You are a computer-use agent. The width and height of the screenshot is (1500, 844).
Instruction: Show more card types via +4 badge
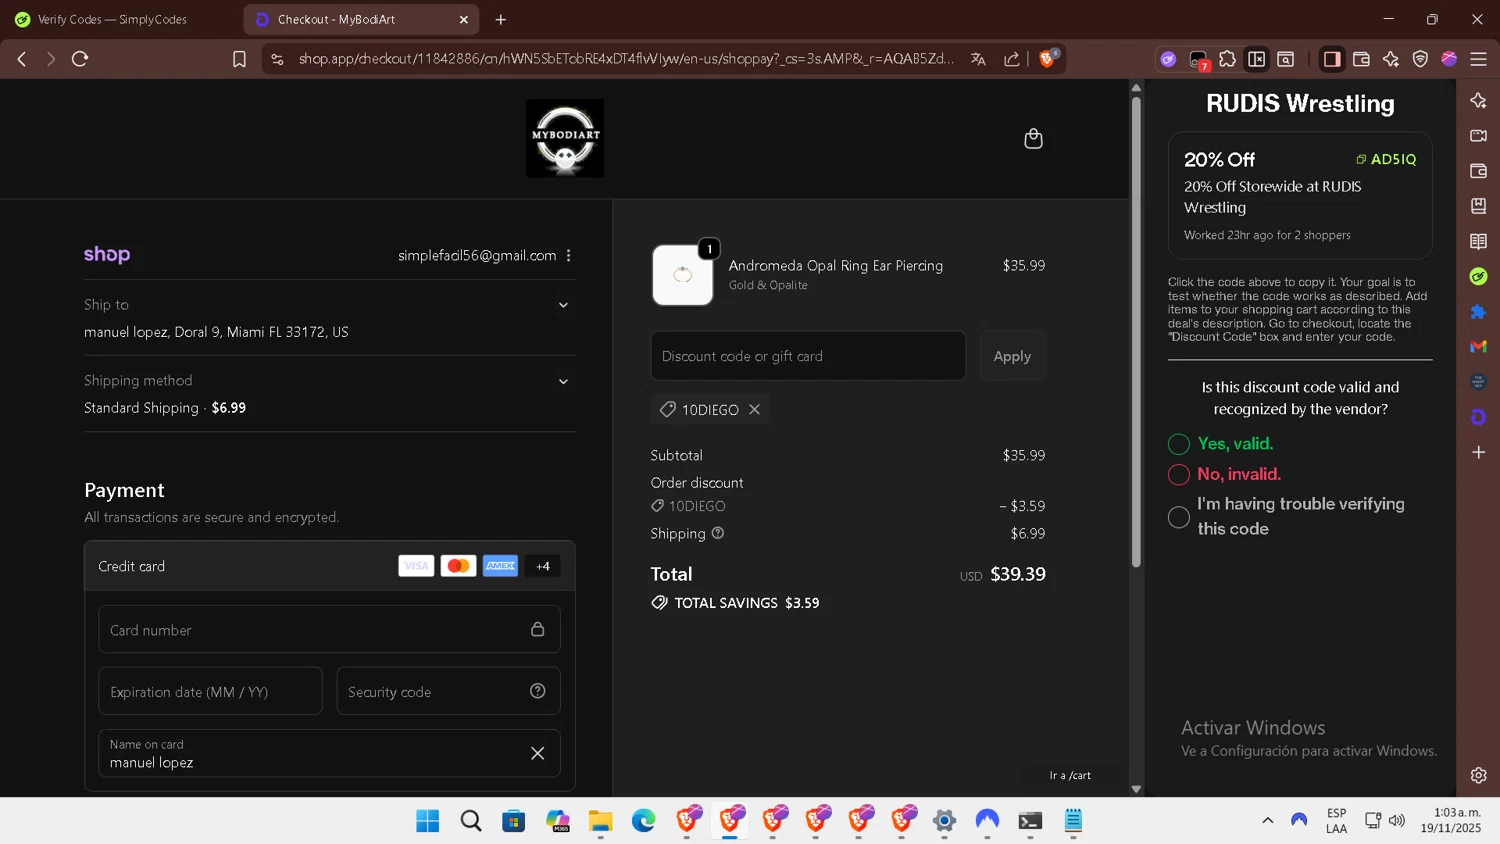click(543, 566)
